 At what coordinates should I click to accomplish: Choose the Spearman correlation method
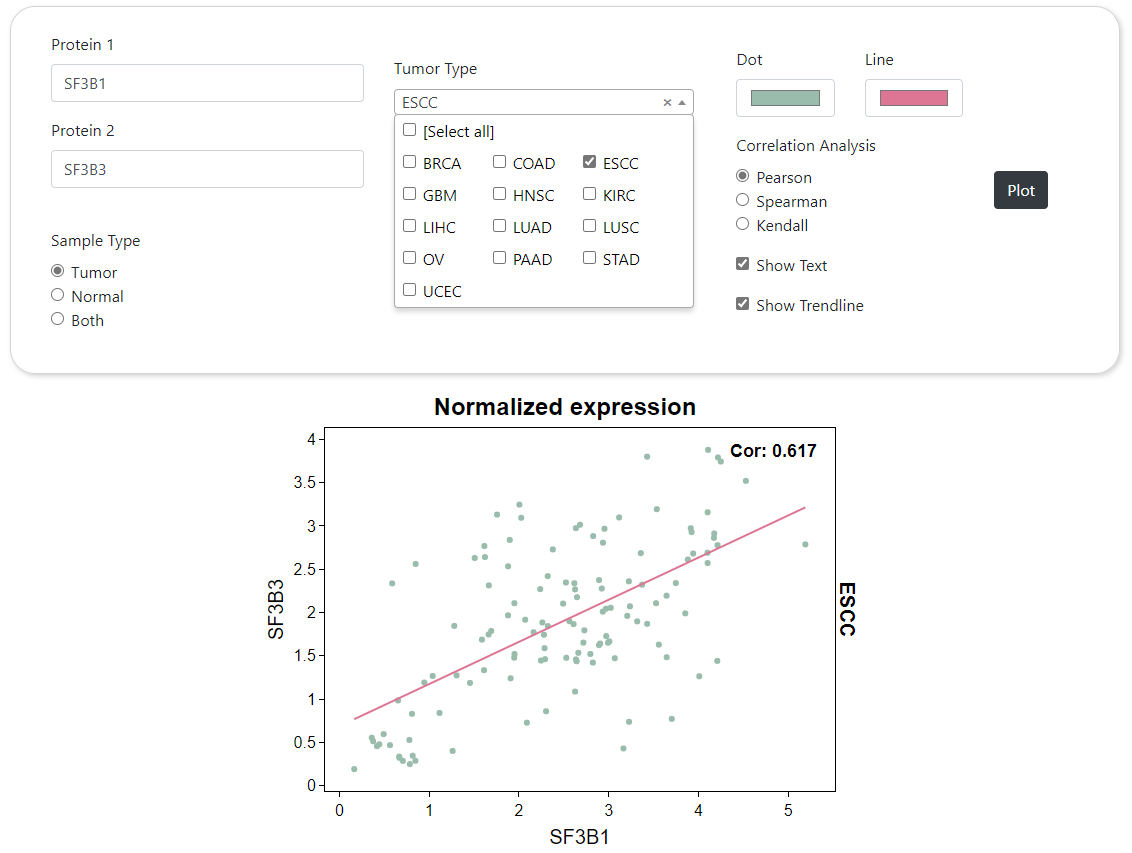(743, 200)
